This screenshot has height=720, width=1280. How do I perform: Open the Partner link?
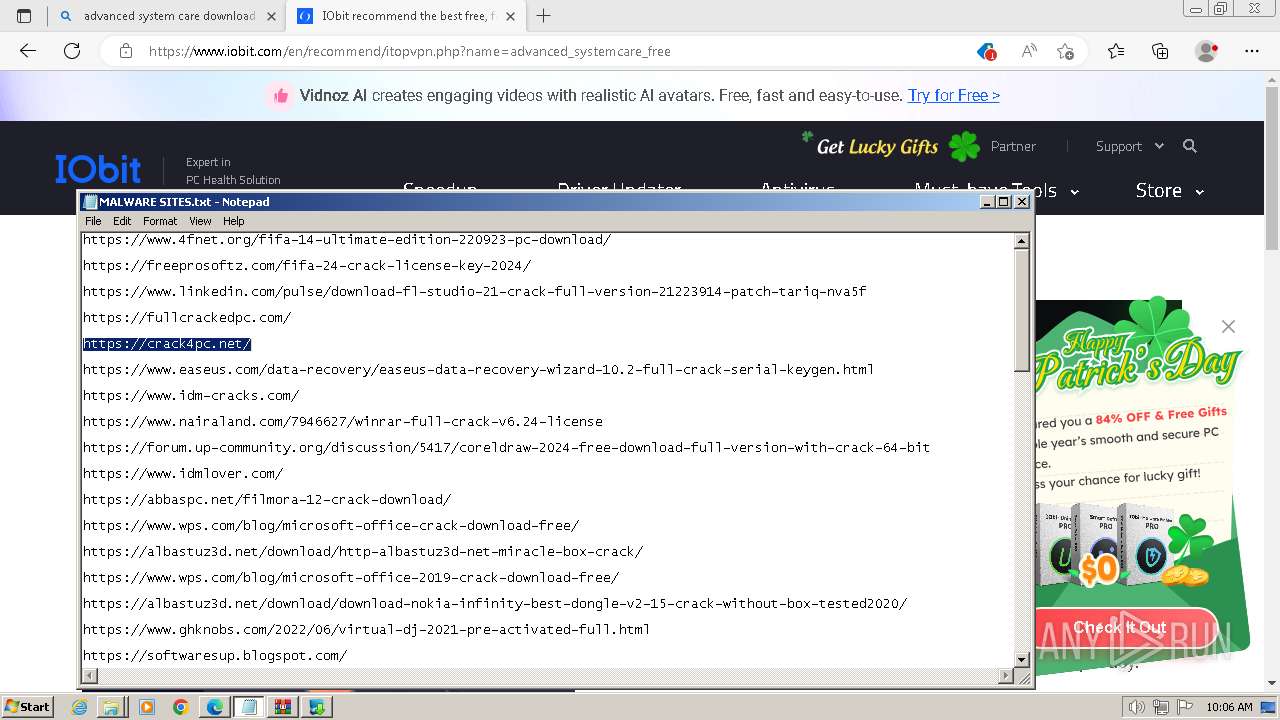(1013, 146)
